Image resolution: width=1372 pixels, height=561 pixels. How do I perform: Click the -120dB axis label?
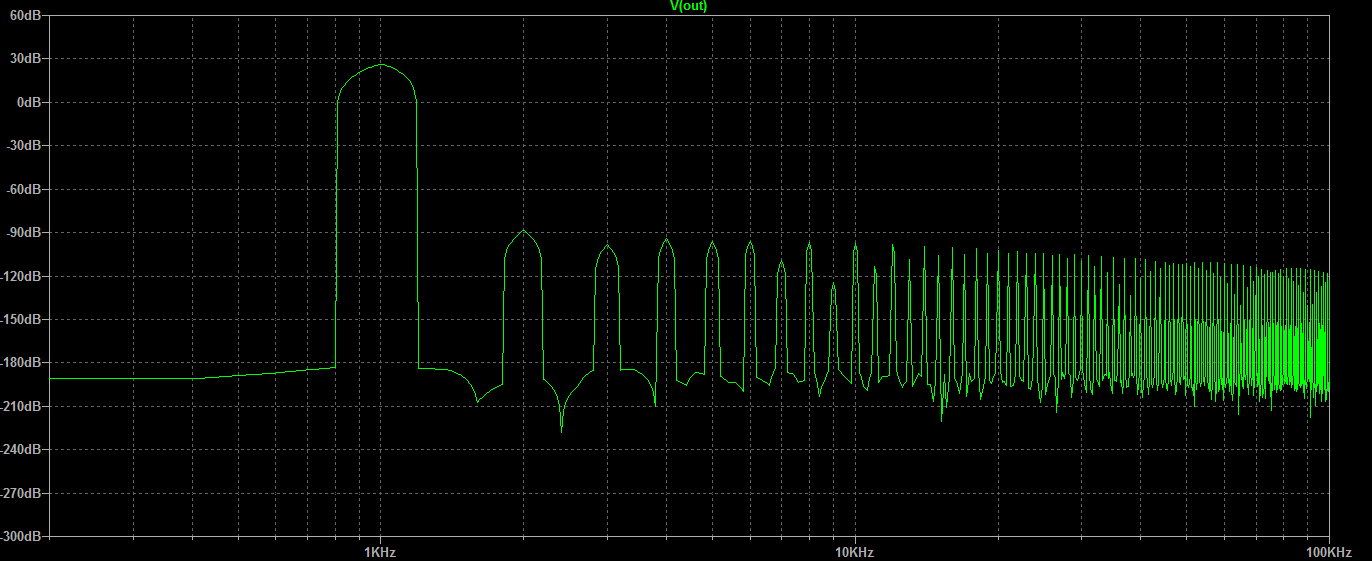[x=21, y=276]
